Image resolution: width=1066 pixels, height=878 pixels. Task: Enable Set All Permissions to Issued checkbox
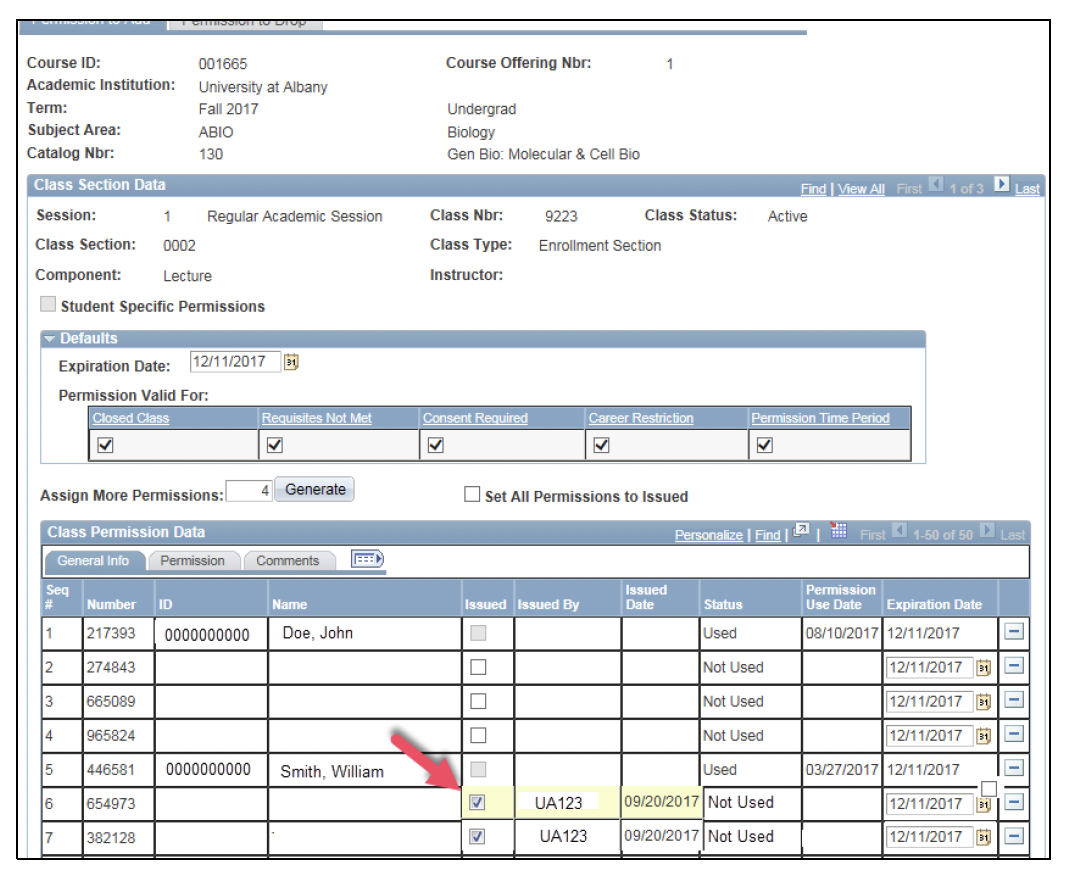click(x=472, y=495)
